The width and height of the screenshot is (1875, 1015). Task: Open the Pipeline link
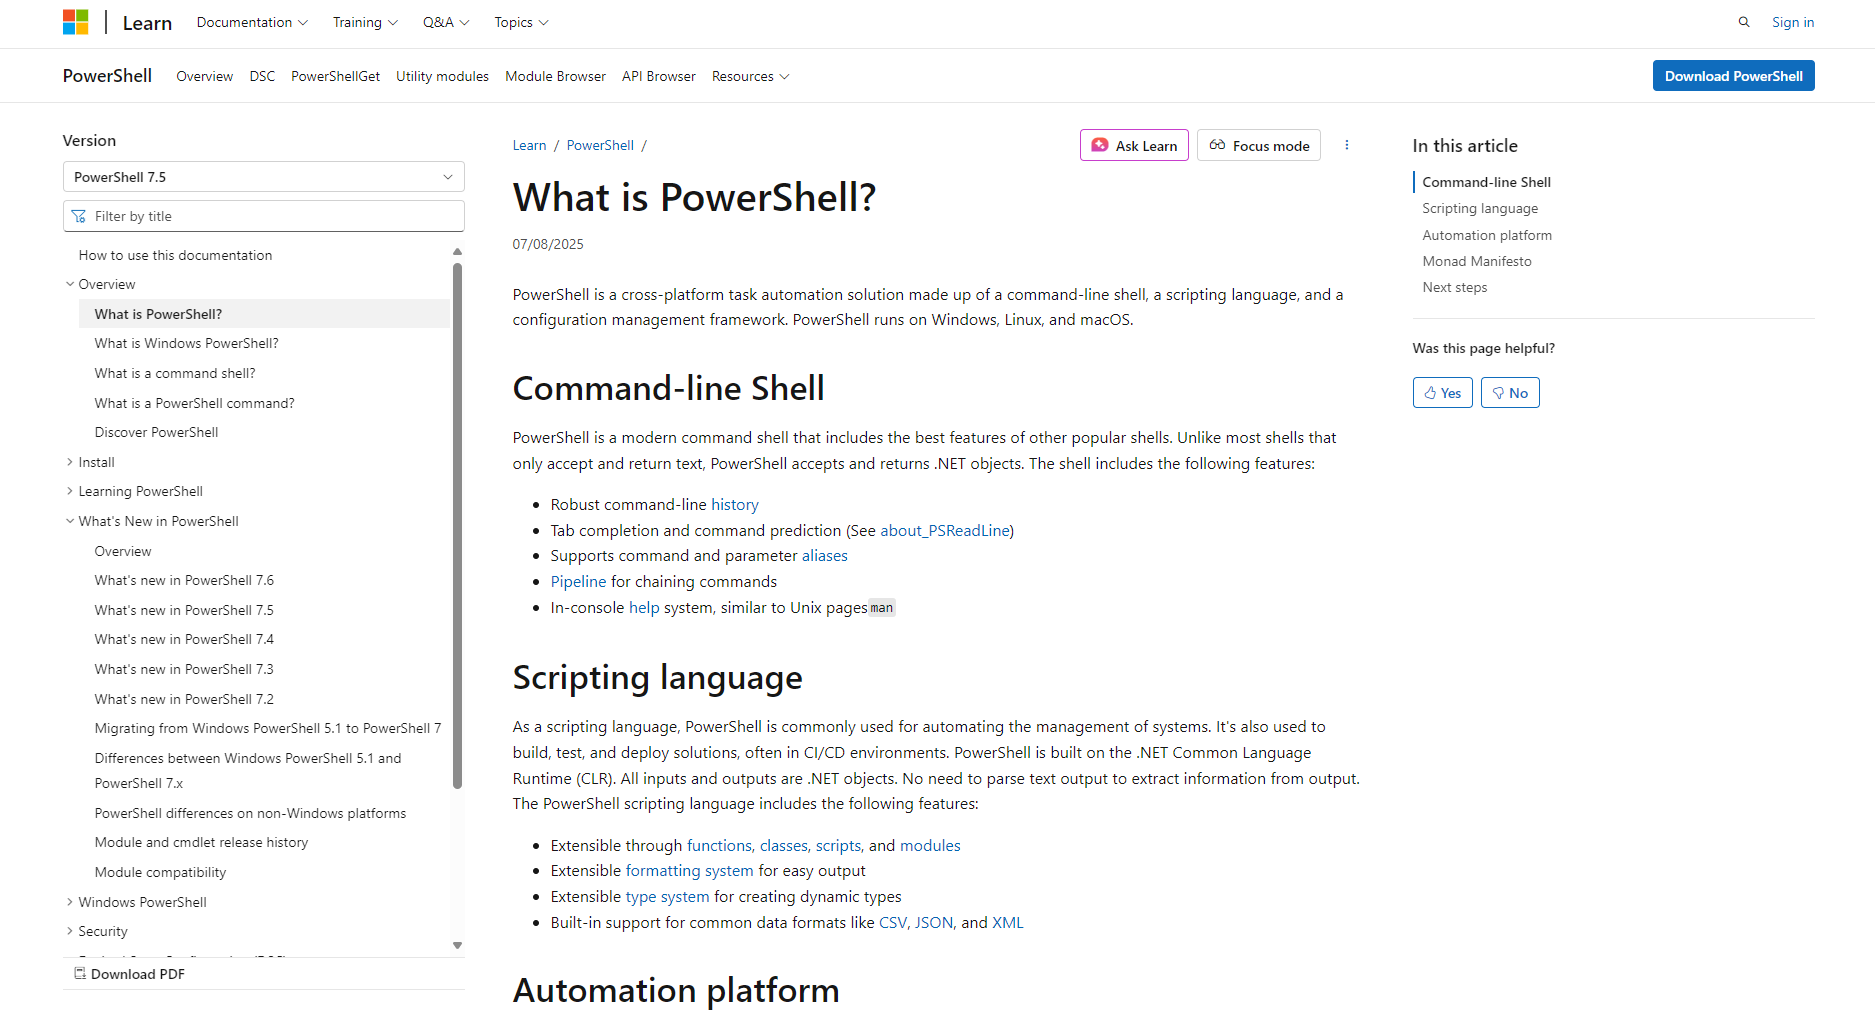tap(578, 581)
